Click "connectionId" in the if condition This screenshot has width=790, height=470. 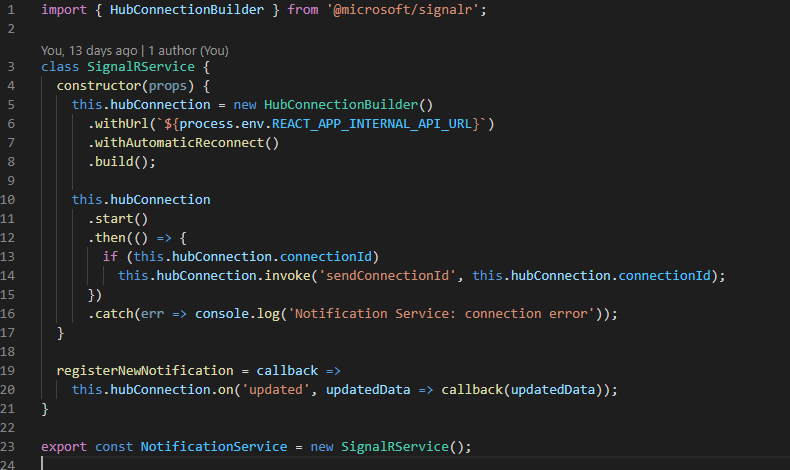325,257
